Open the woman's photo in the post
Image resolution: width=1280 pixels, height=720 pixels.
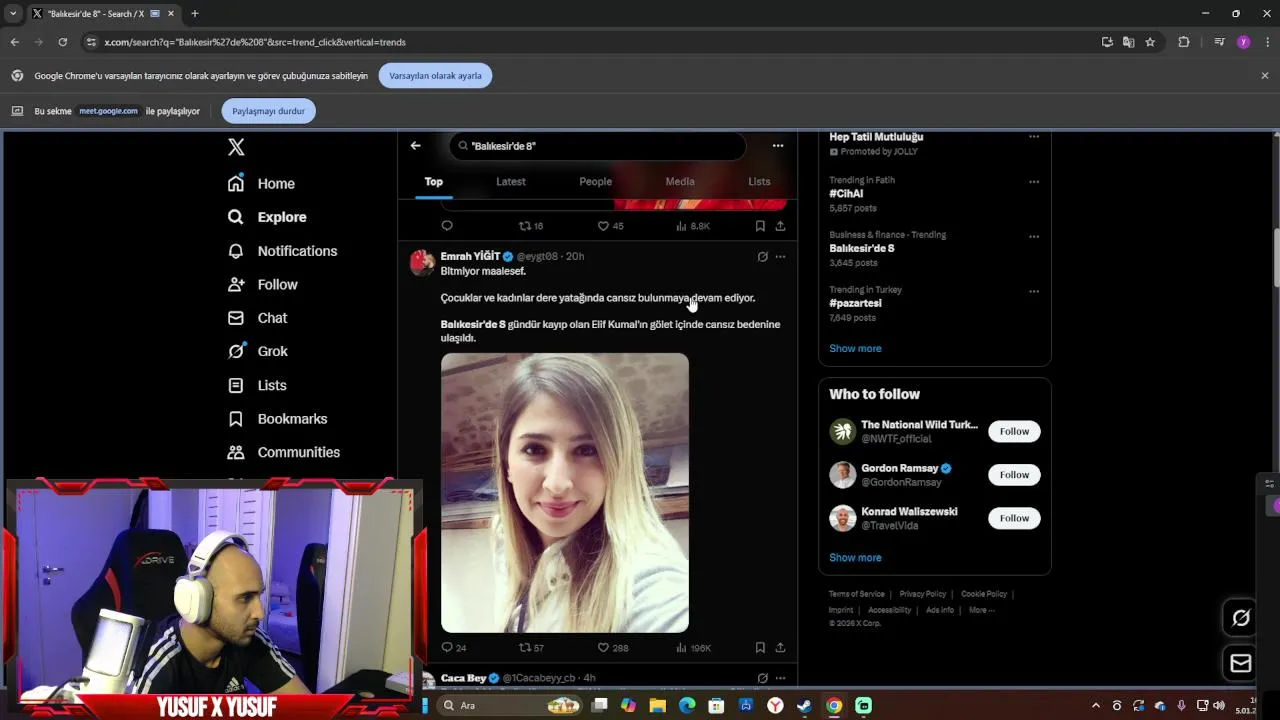click(565, 493)
